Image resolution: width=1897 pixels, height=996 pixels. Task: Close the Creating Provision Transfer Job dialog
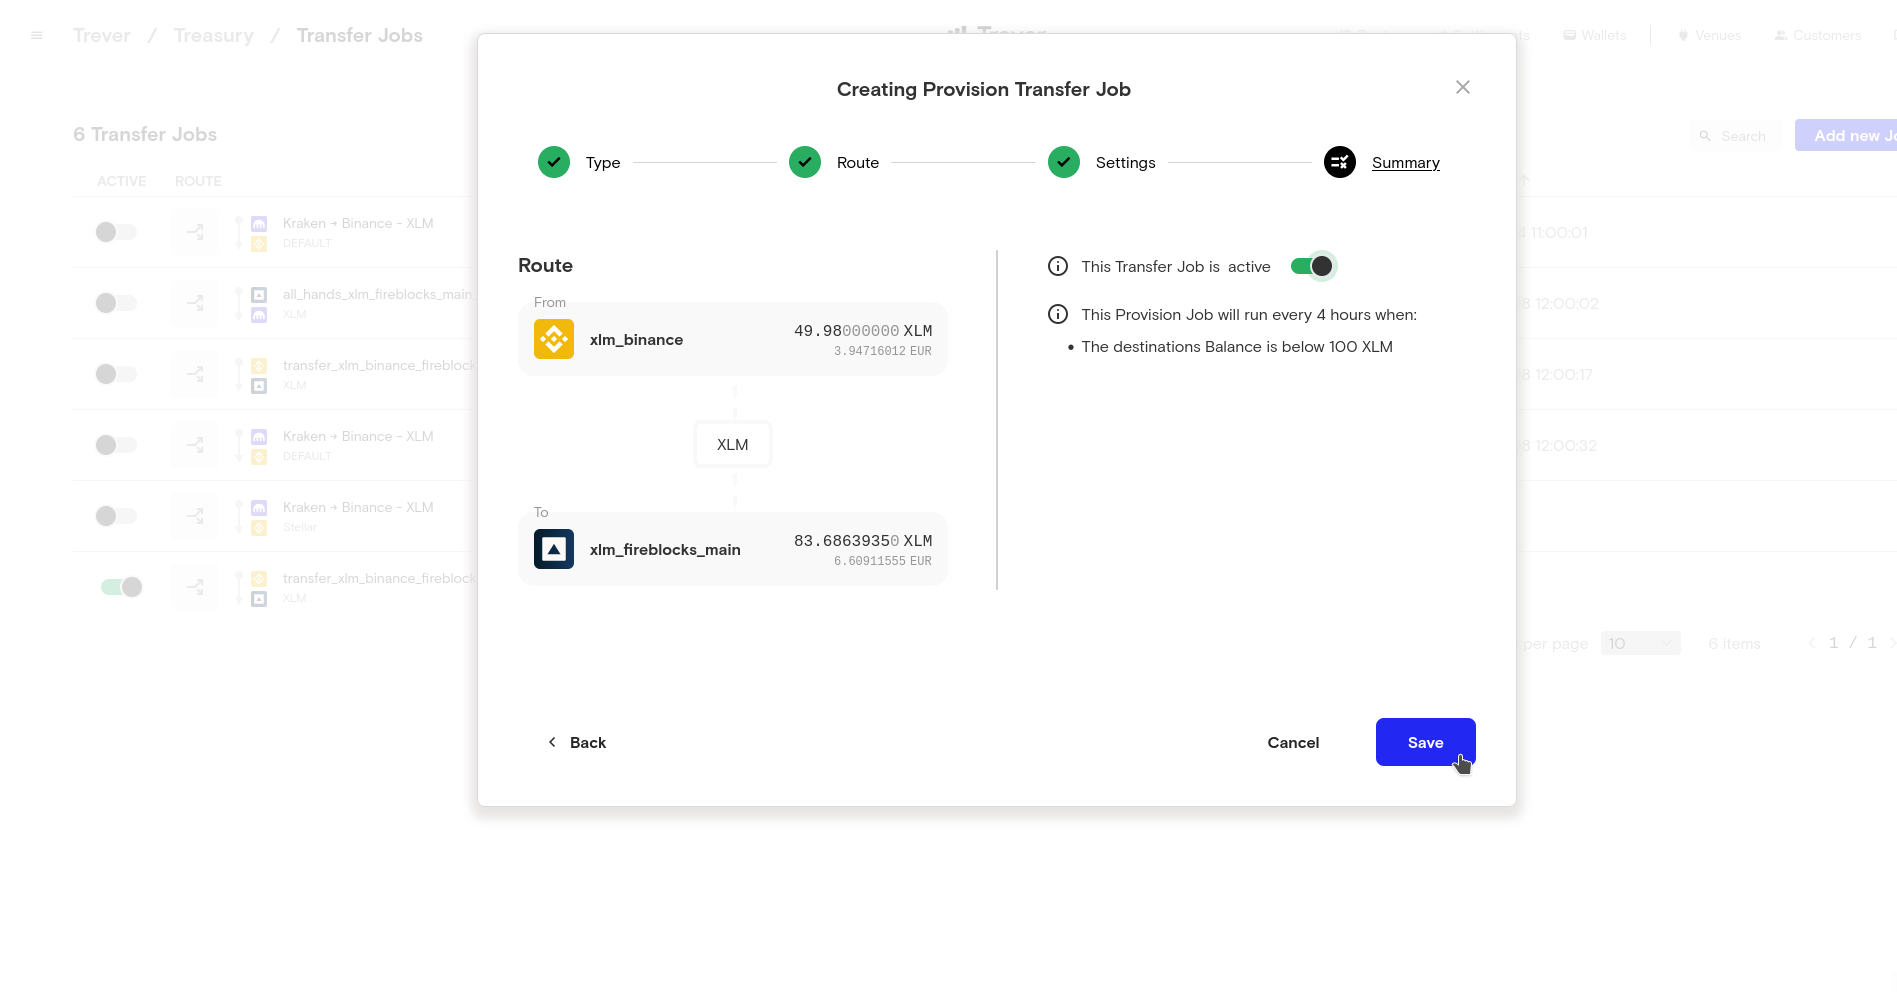1462,88
